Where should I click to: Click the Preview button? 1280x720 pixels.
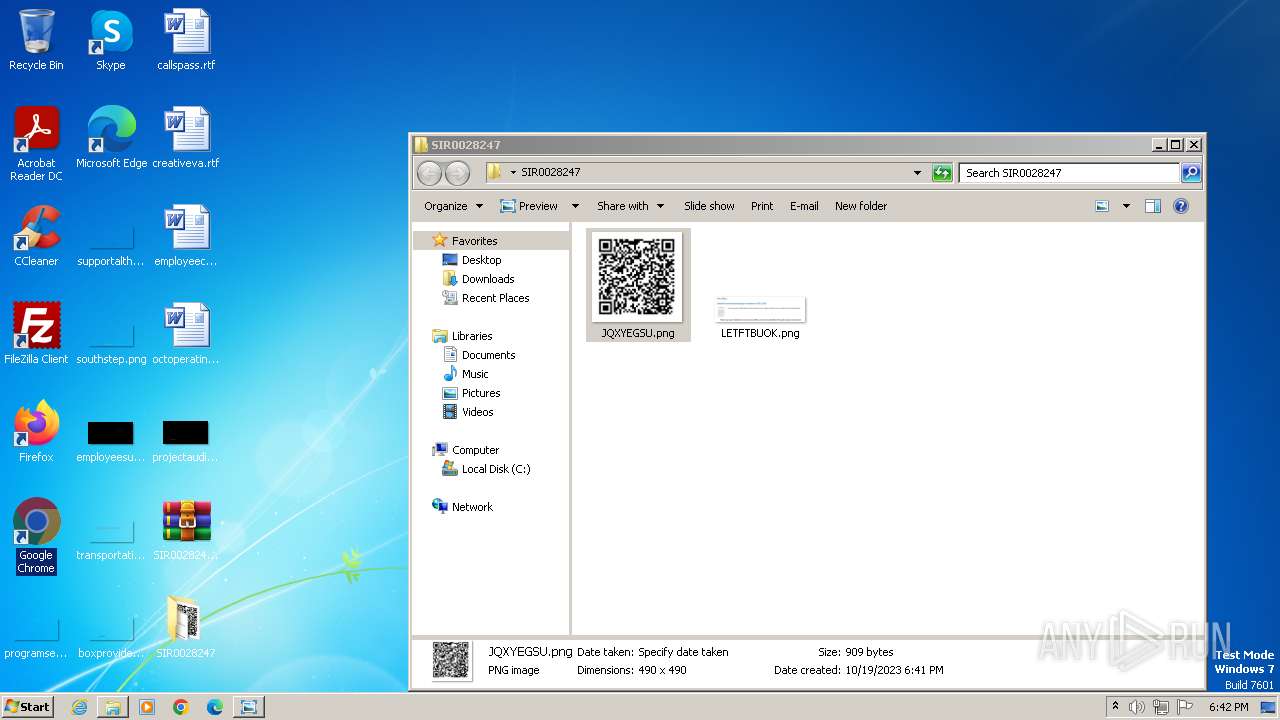click(x=529, y=206)
